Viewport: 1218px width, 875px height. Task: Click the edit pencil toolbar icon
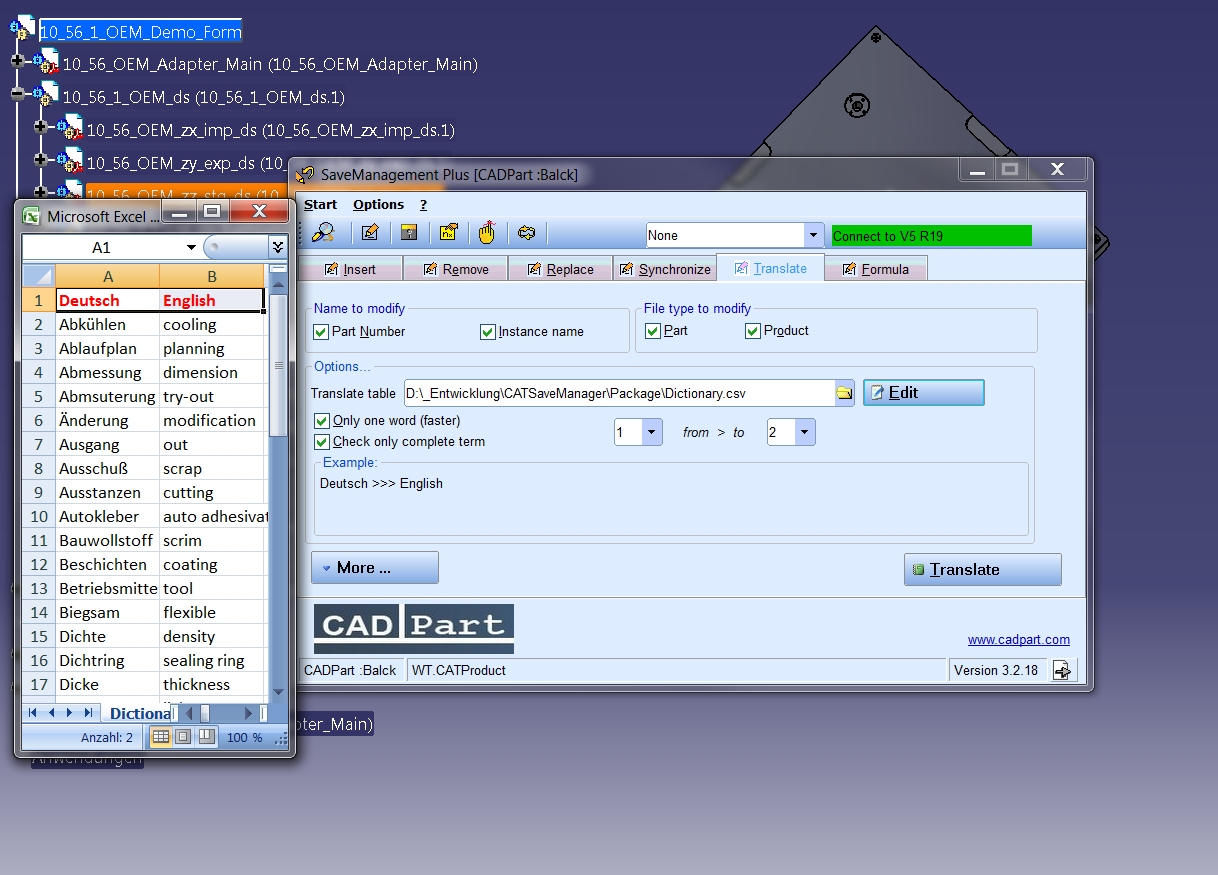(370, 234)
